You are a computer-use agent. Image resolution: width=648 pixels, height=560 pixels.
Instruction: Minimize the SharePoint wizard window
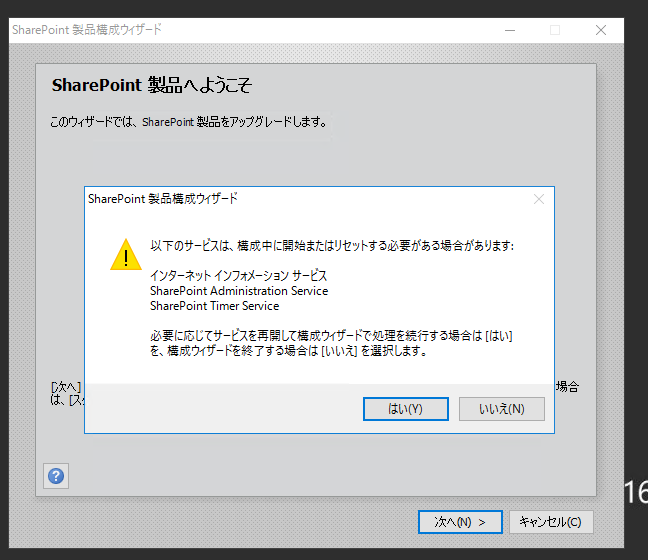click(x=510, y=30)
